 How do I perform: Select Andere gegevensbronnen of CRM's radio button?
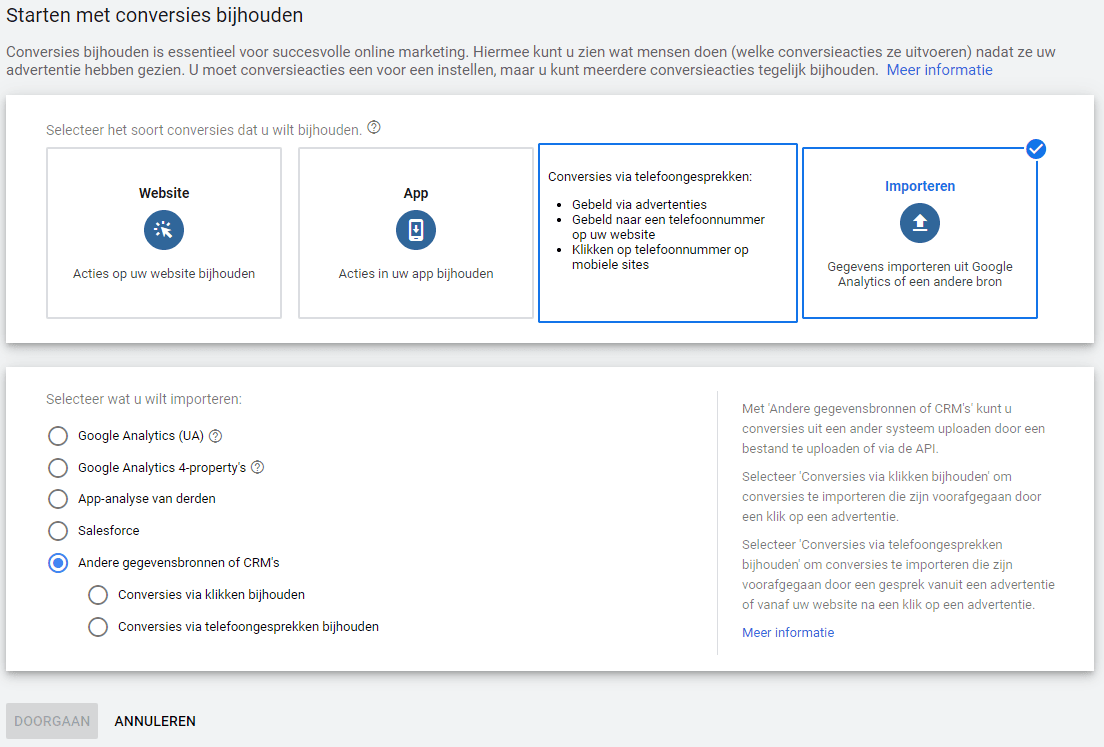click(x=58, y=563)
